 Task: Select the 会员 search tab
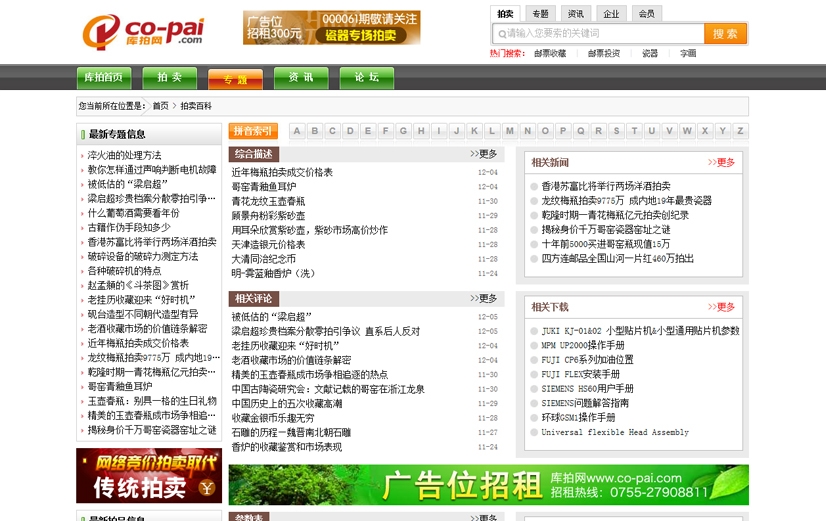pyautogui.click(x=646, y=14)
